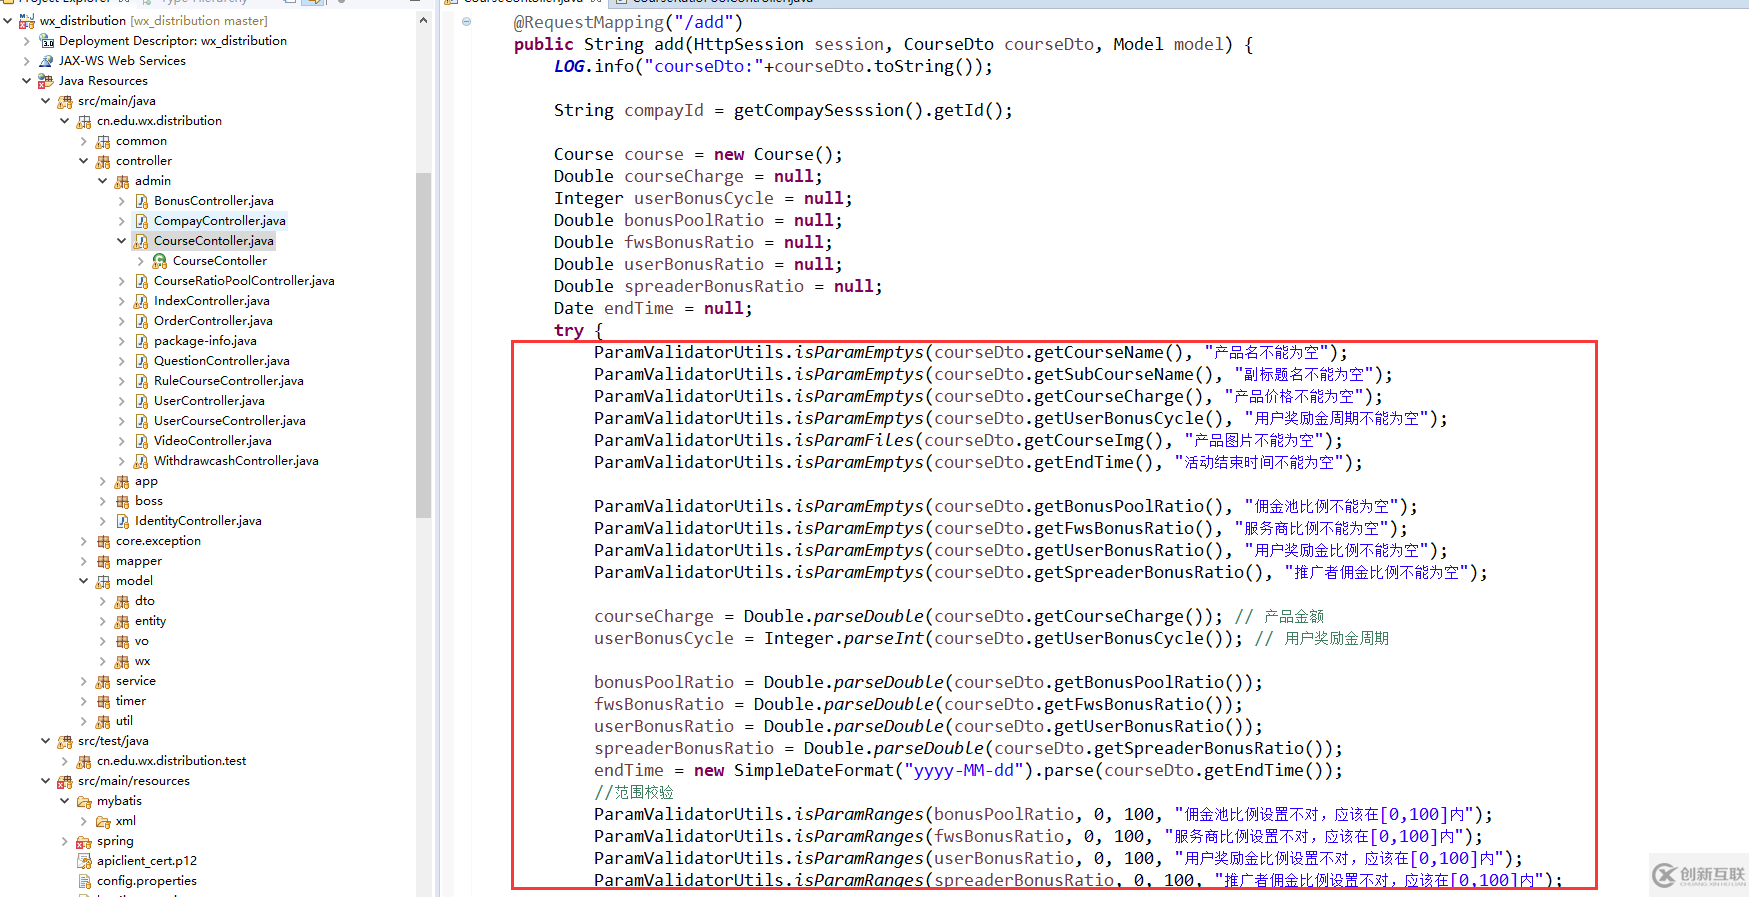The width and height of the screenshot is (1749, 897).
Task: Click the wx_distribution project icon
Action: (x=27, y=21)
